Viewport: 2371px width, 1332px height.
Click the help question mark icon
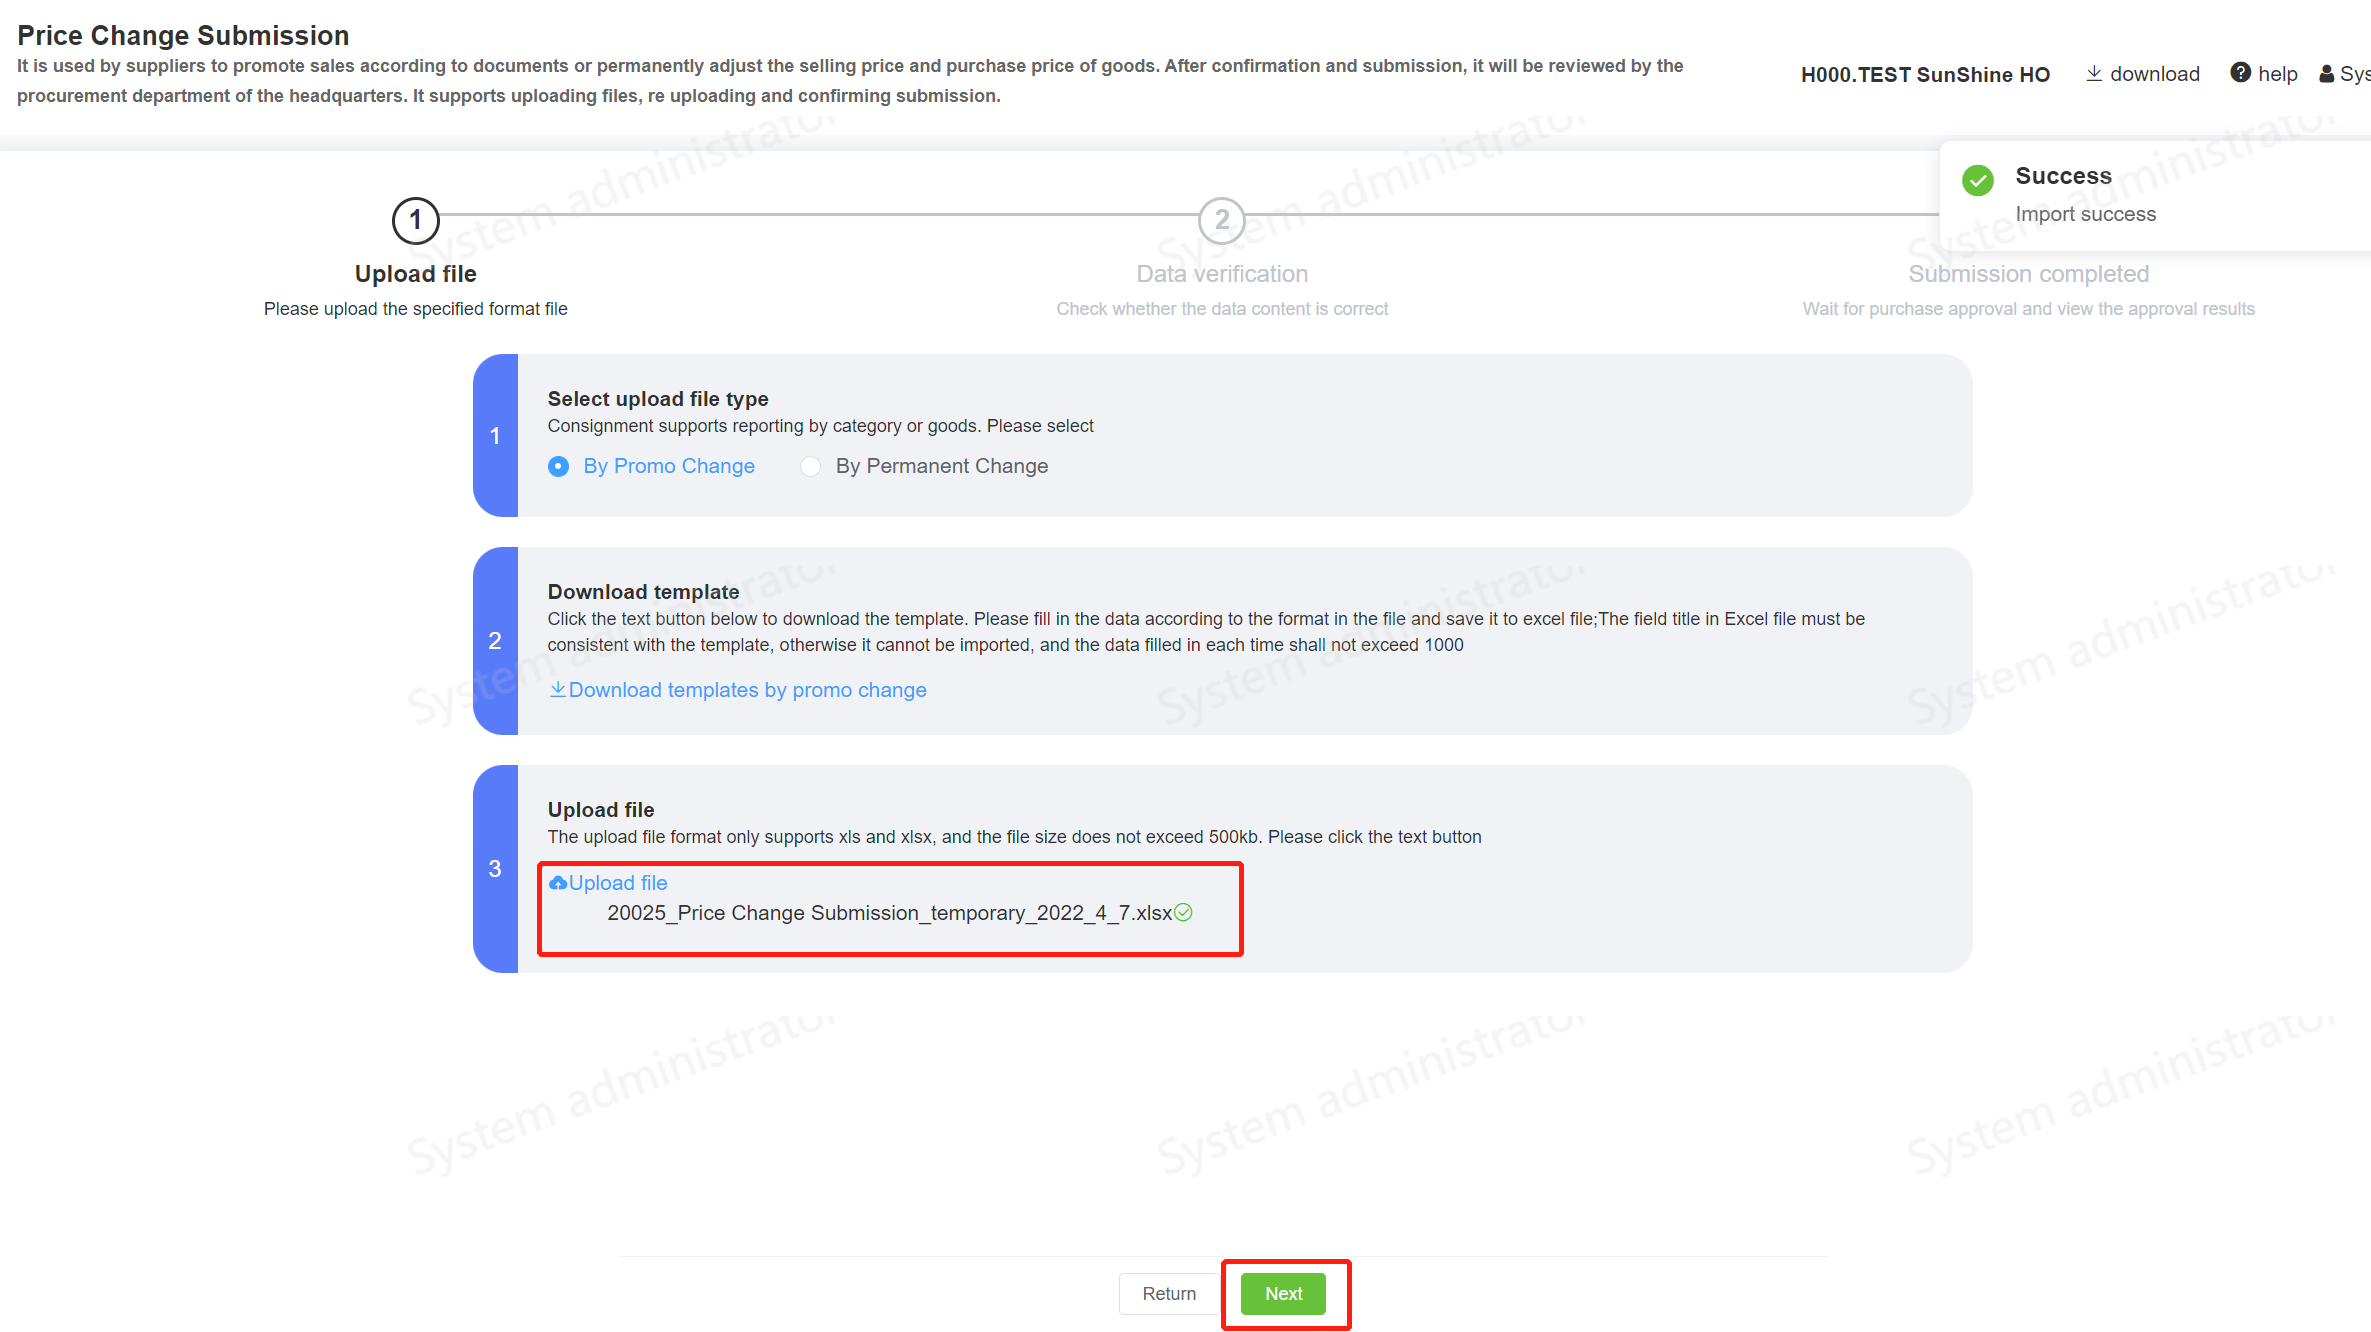coord(2240,73)
